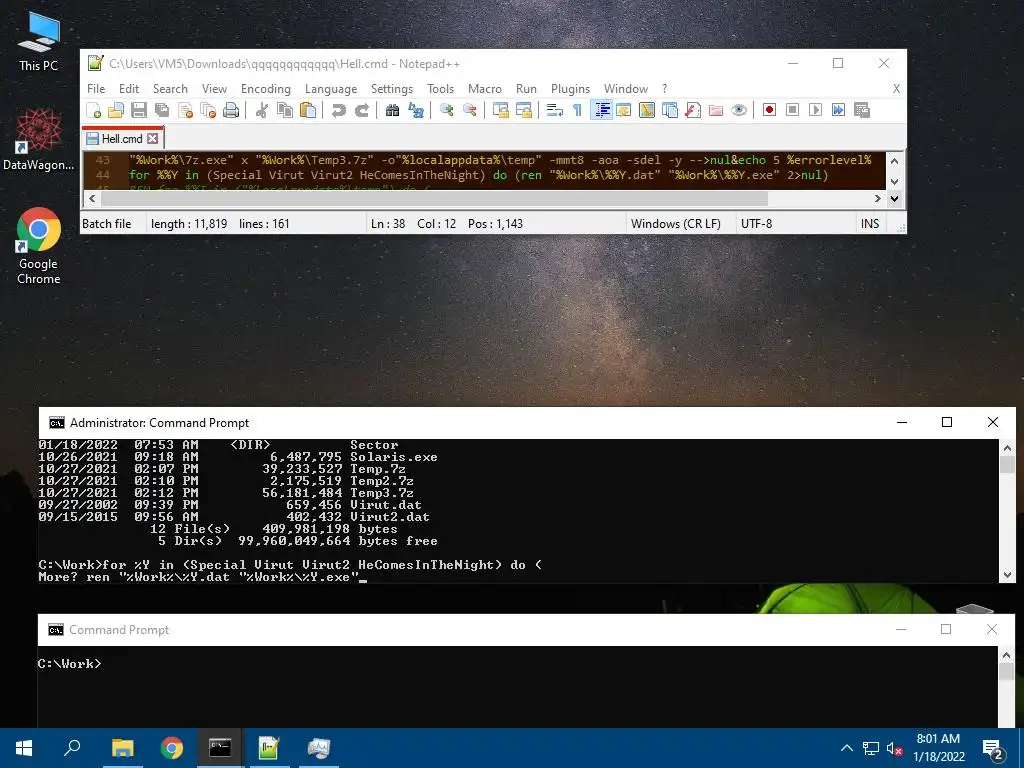Click the INS insert mode indicator
The image size is (1024, 768).
coord(870,224)
